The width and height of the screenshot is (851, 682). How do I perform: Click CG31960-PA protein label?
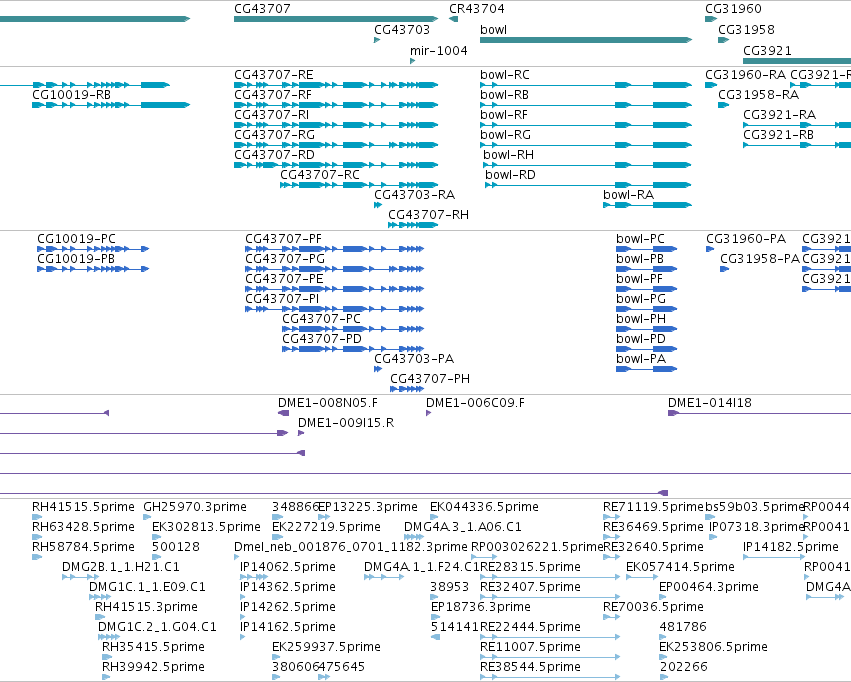pos(746,239)
